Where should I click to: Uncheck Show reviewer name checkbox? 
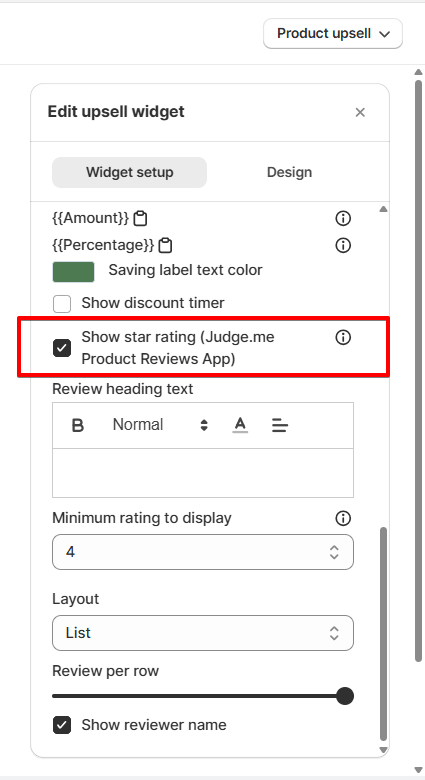tap(62, 725)
